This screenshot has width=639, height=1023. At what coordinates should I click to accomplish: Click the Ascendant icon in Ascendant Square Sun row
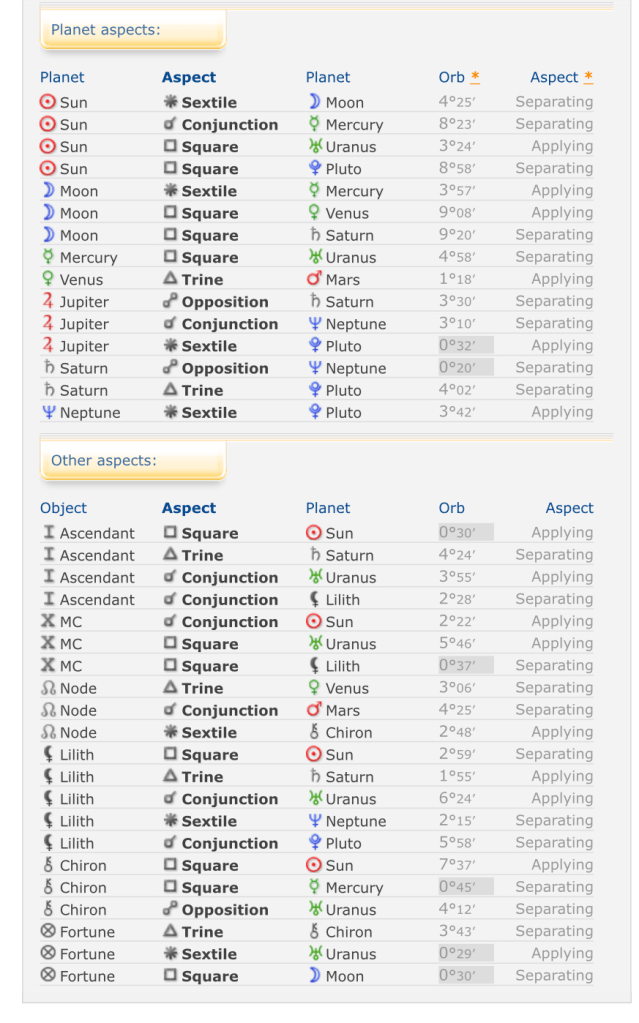click(x=48, y=534)
